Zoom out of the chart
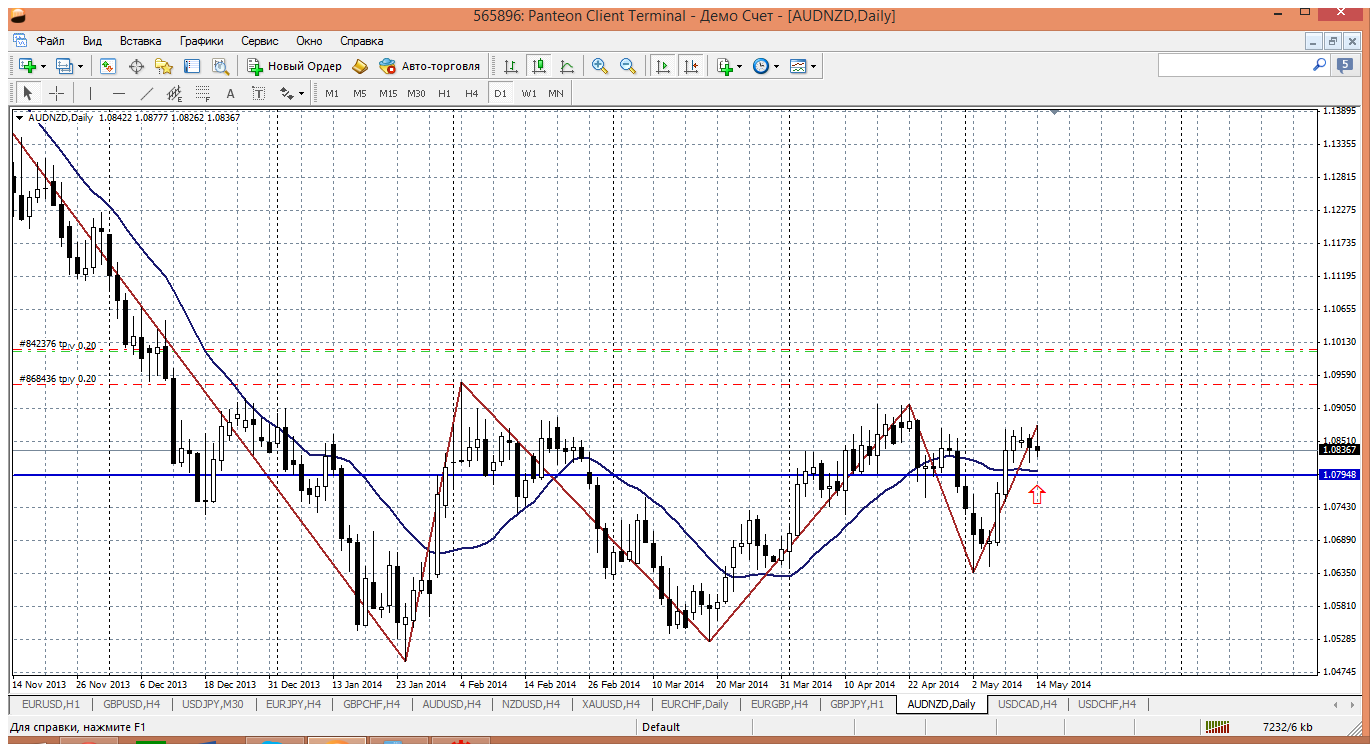This screenshot has width=1370, height=744. point(628,66)
